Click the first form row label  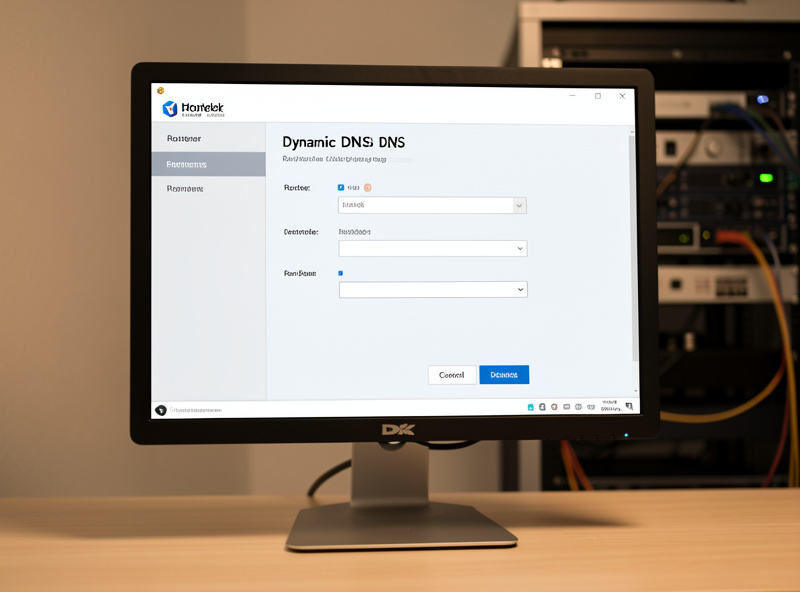297,188
